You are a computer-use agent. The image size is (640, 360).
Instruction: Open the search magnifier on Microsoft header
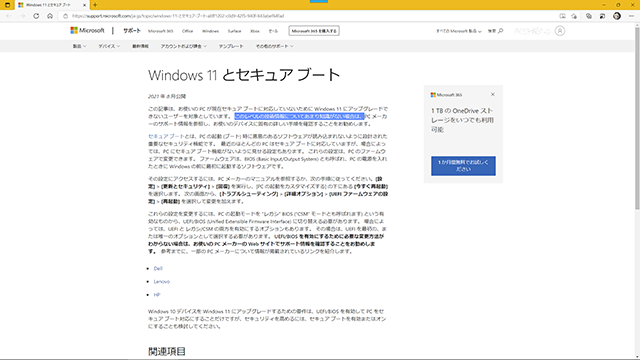500,31
